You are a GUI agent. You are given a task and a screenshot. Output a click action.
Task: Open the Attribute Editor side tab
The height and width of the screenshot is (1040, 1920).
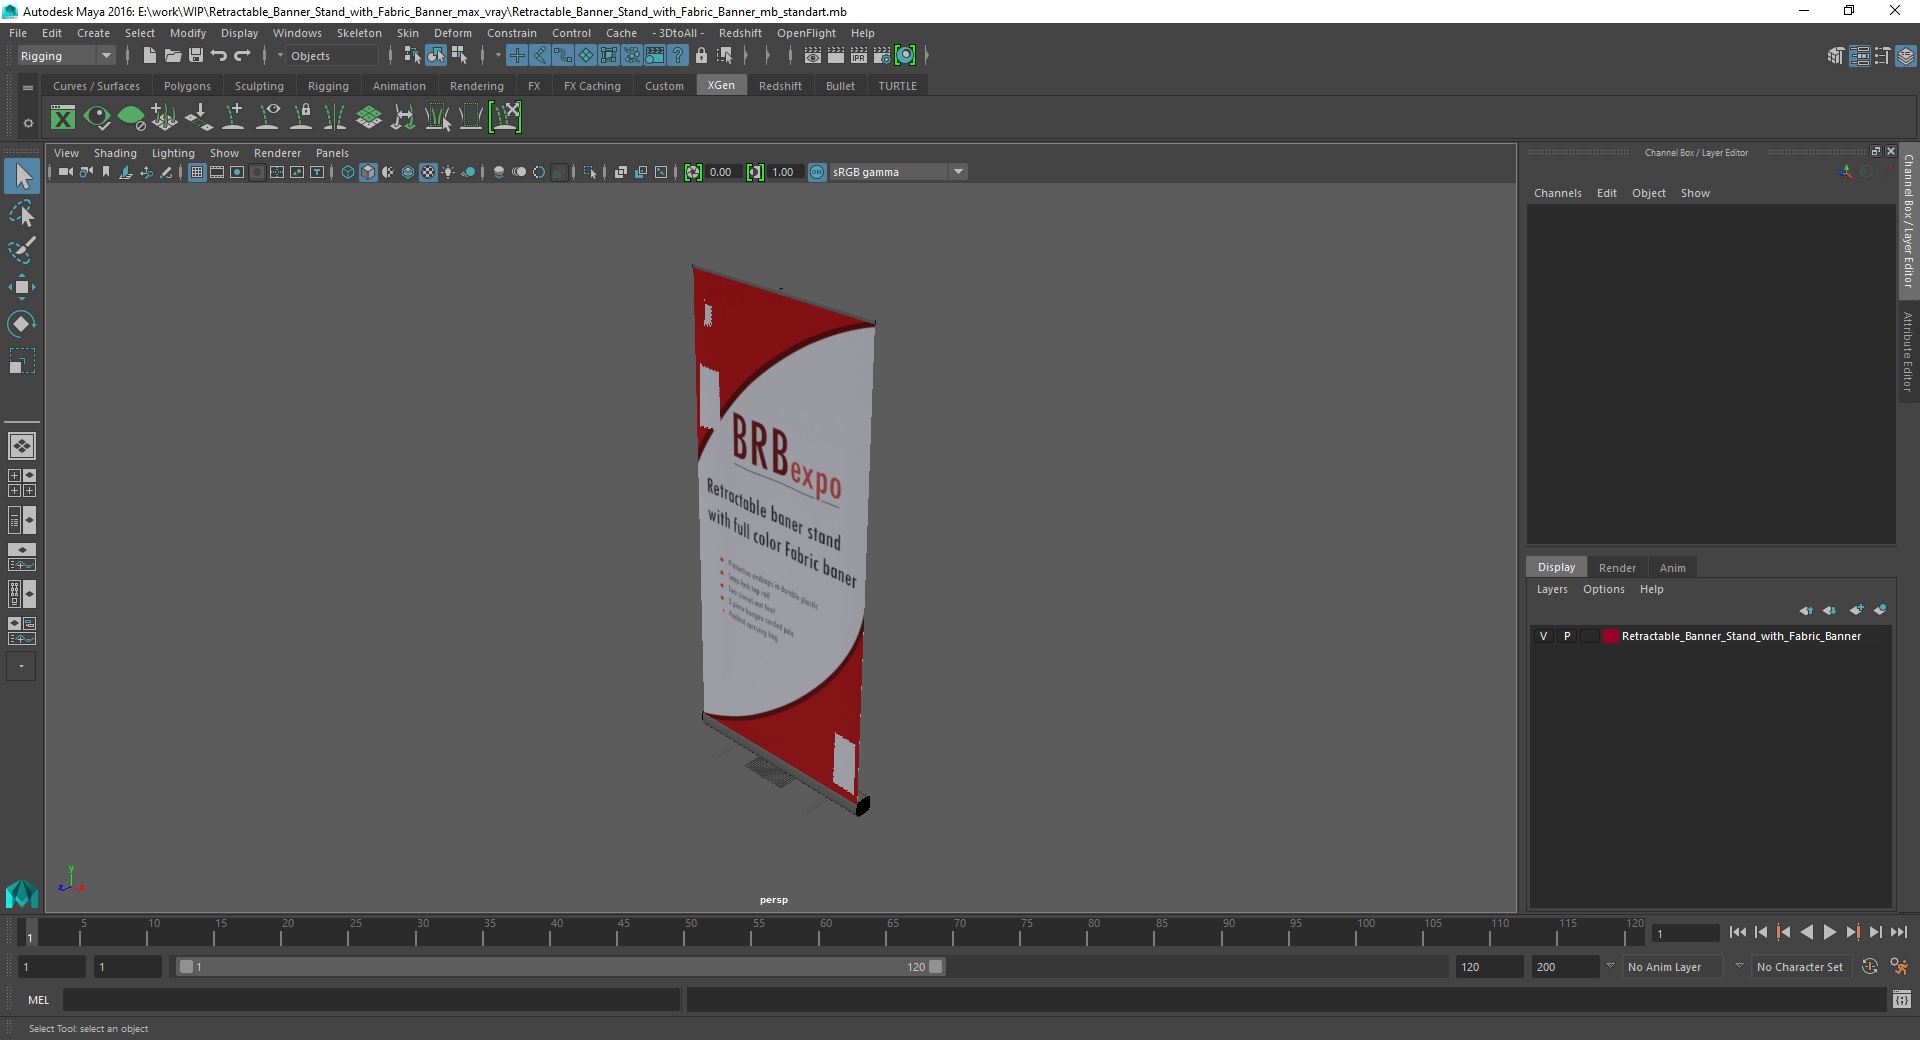click(x=1908, y=351)
